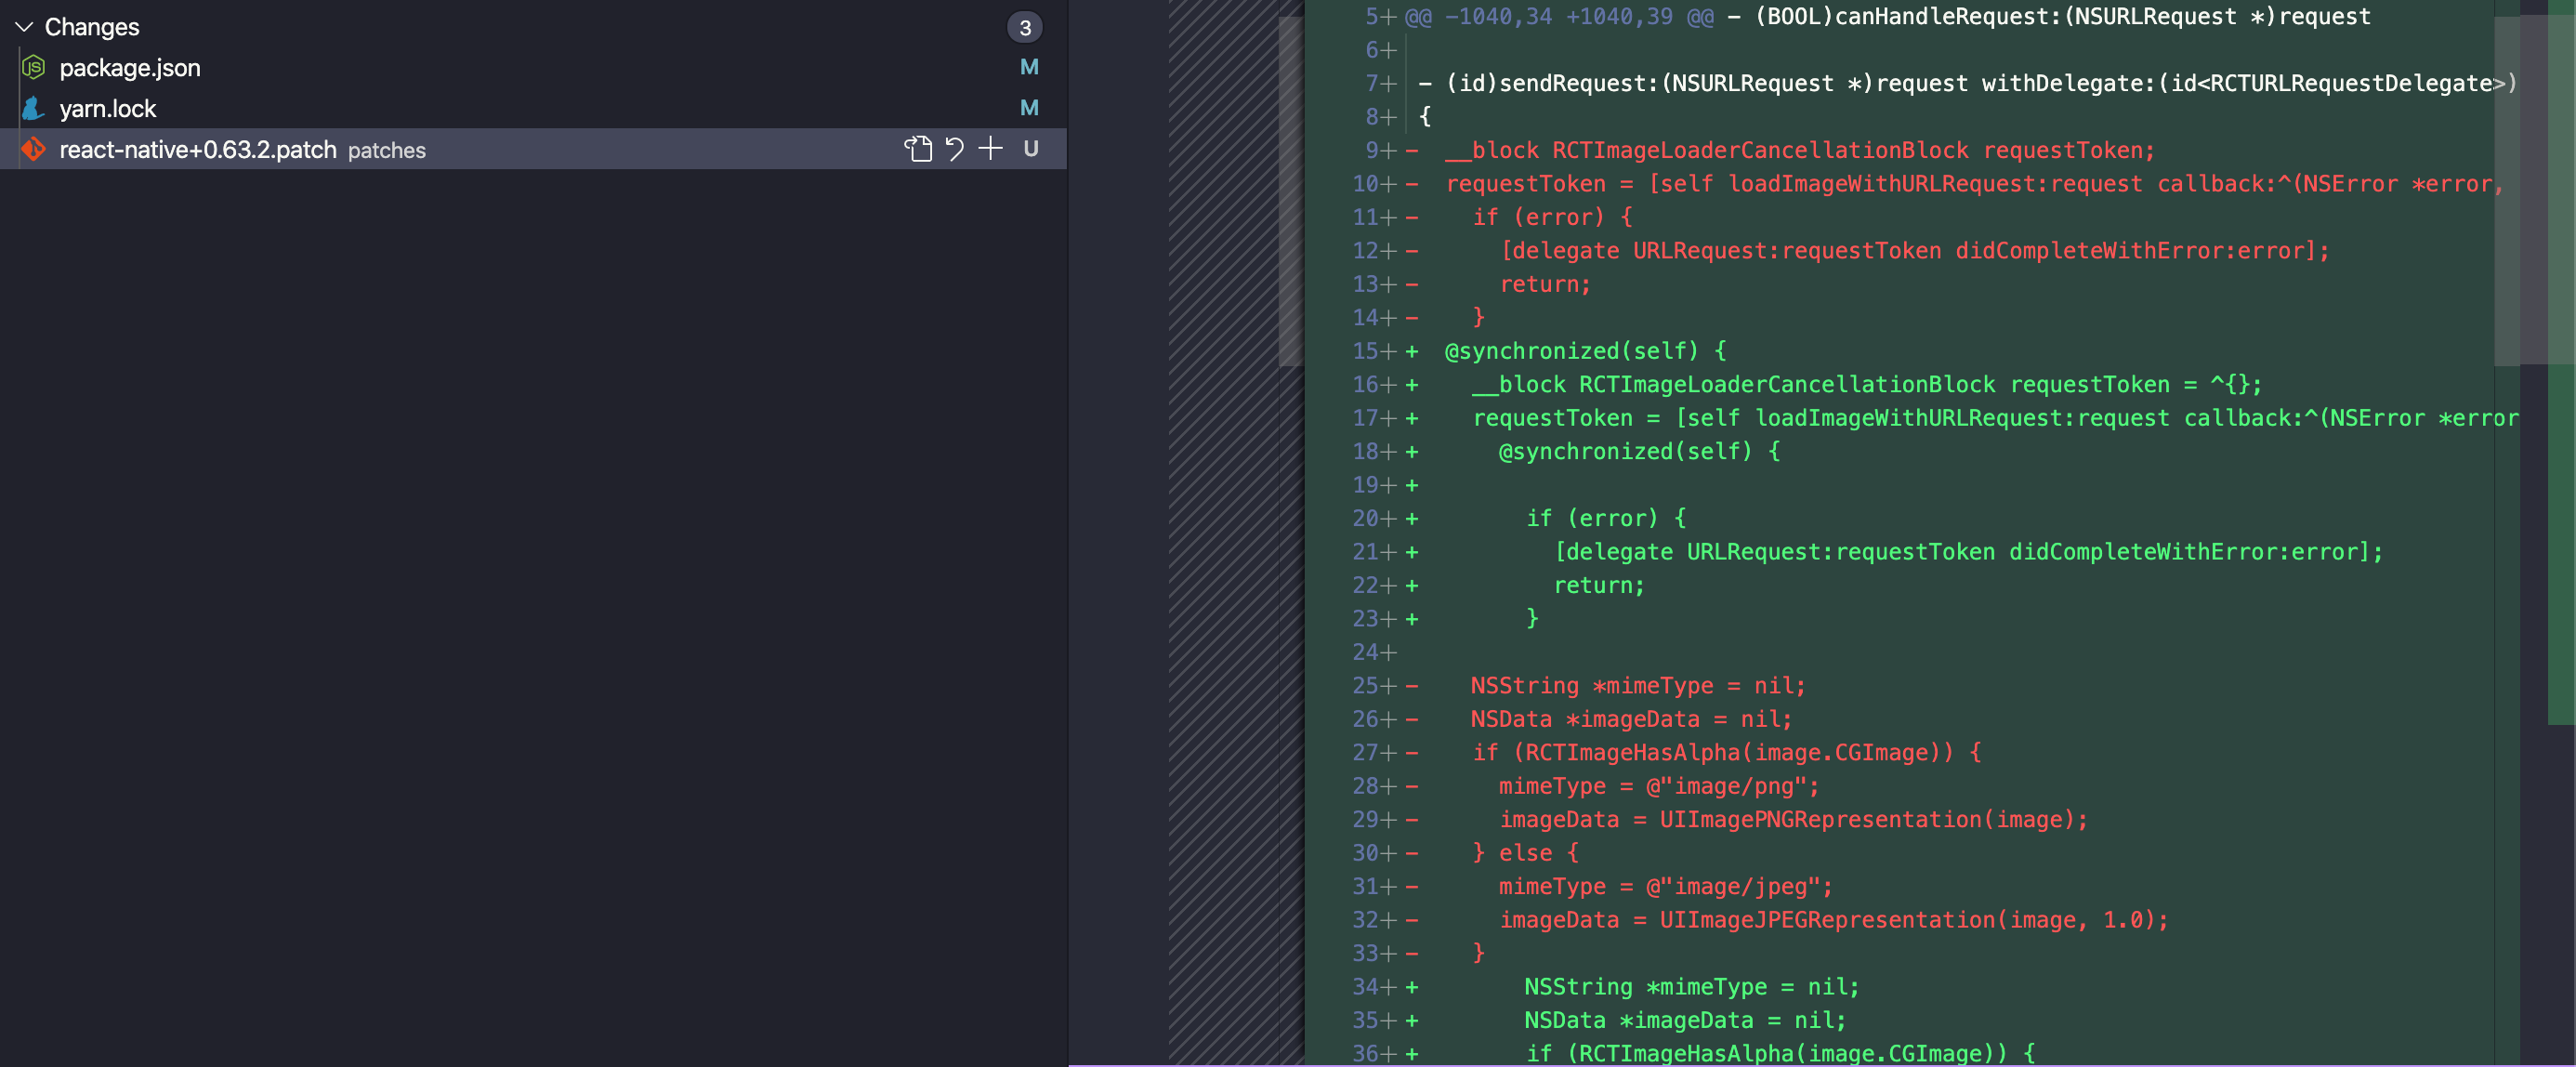Click the U status of the patch file

click(1031, 149)
